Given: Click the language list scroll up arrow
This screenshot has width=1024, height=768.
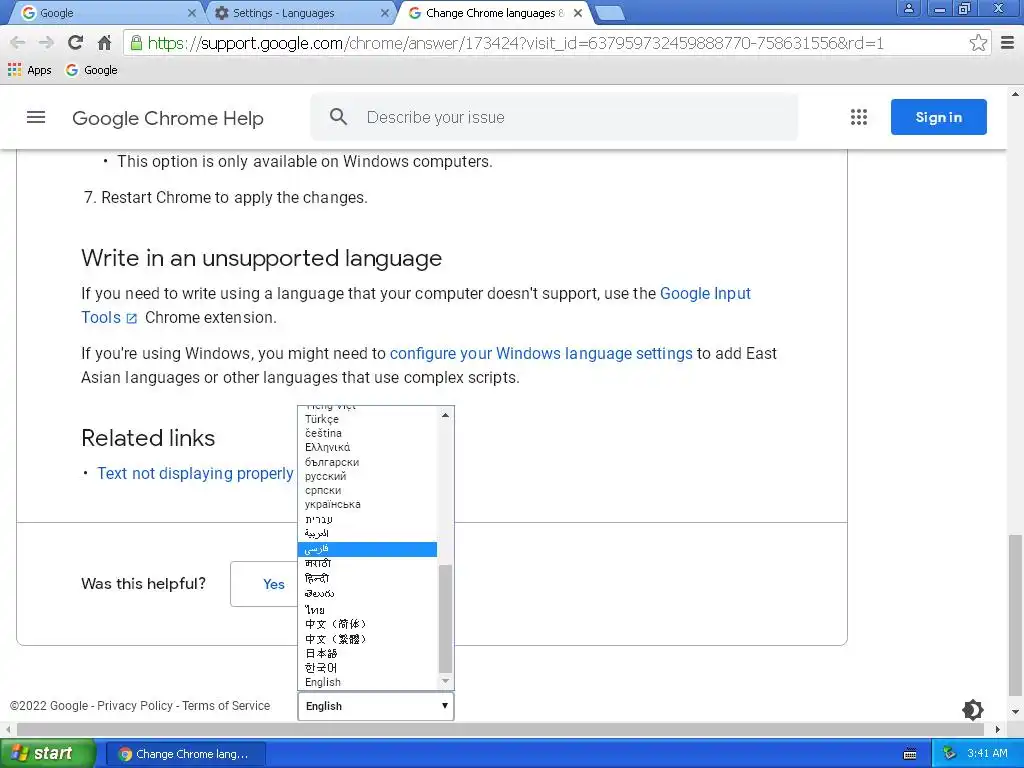Looking at the screenshot, I should tap(445, 415).
